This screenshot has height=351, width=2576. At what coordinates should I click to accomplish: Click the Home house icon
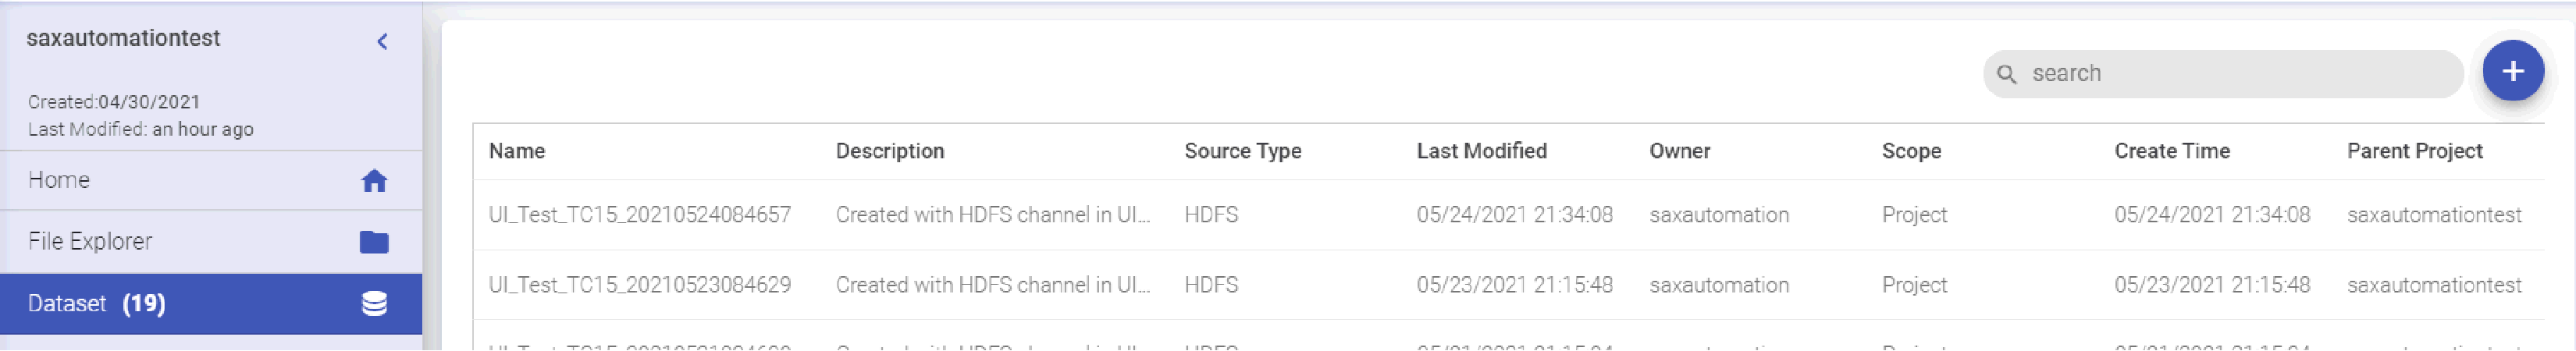click(x=374, y=181)
